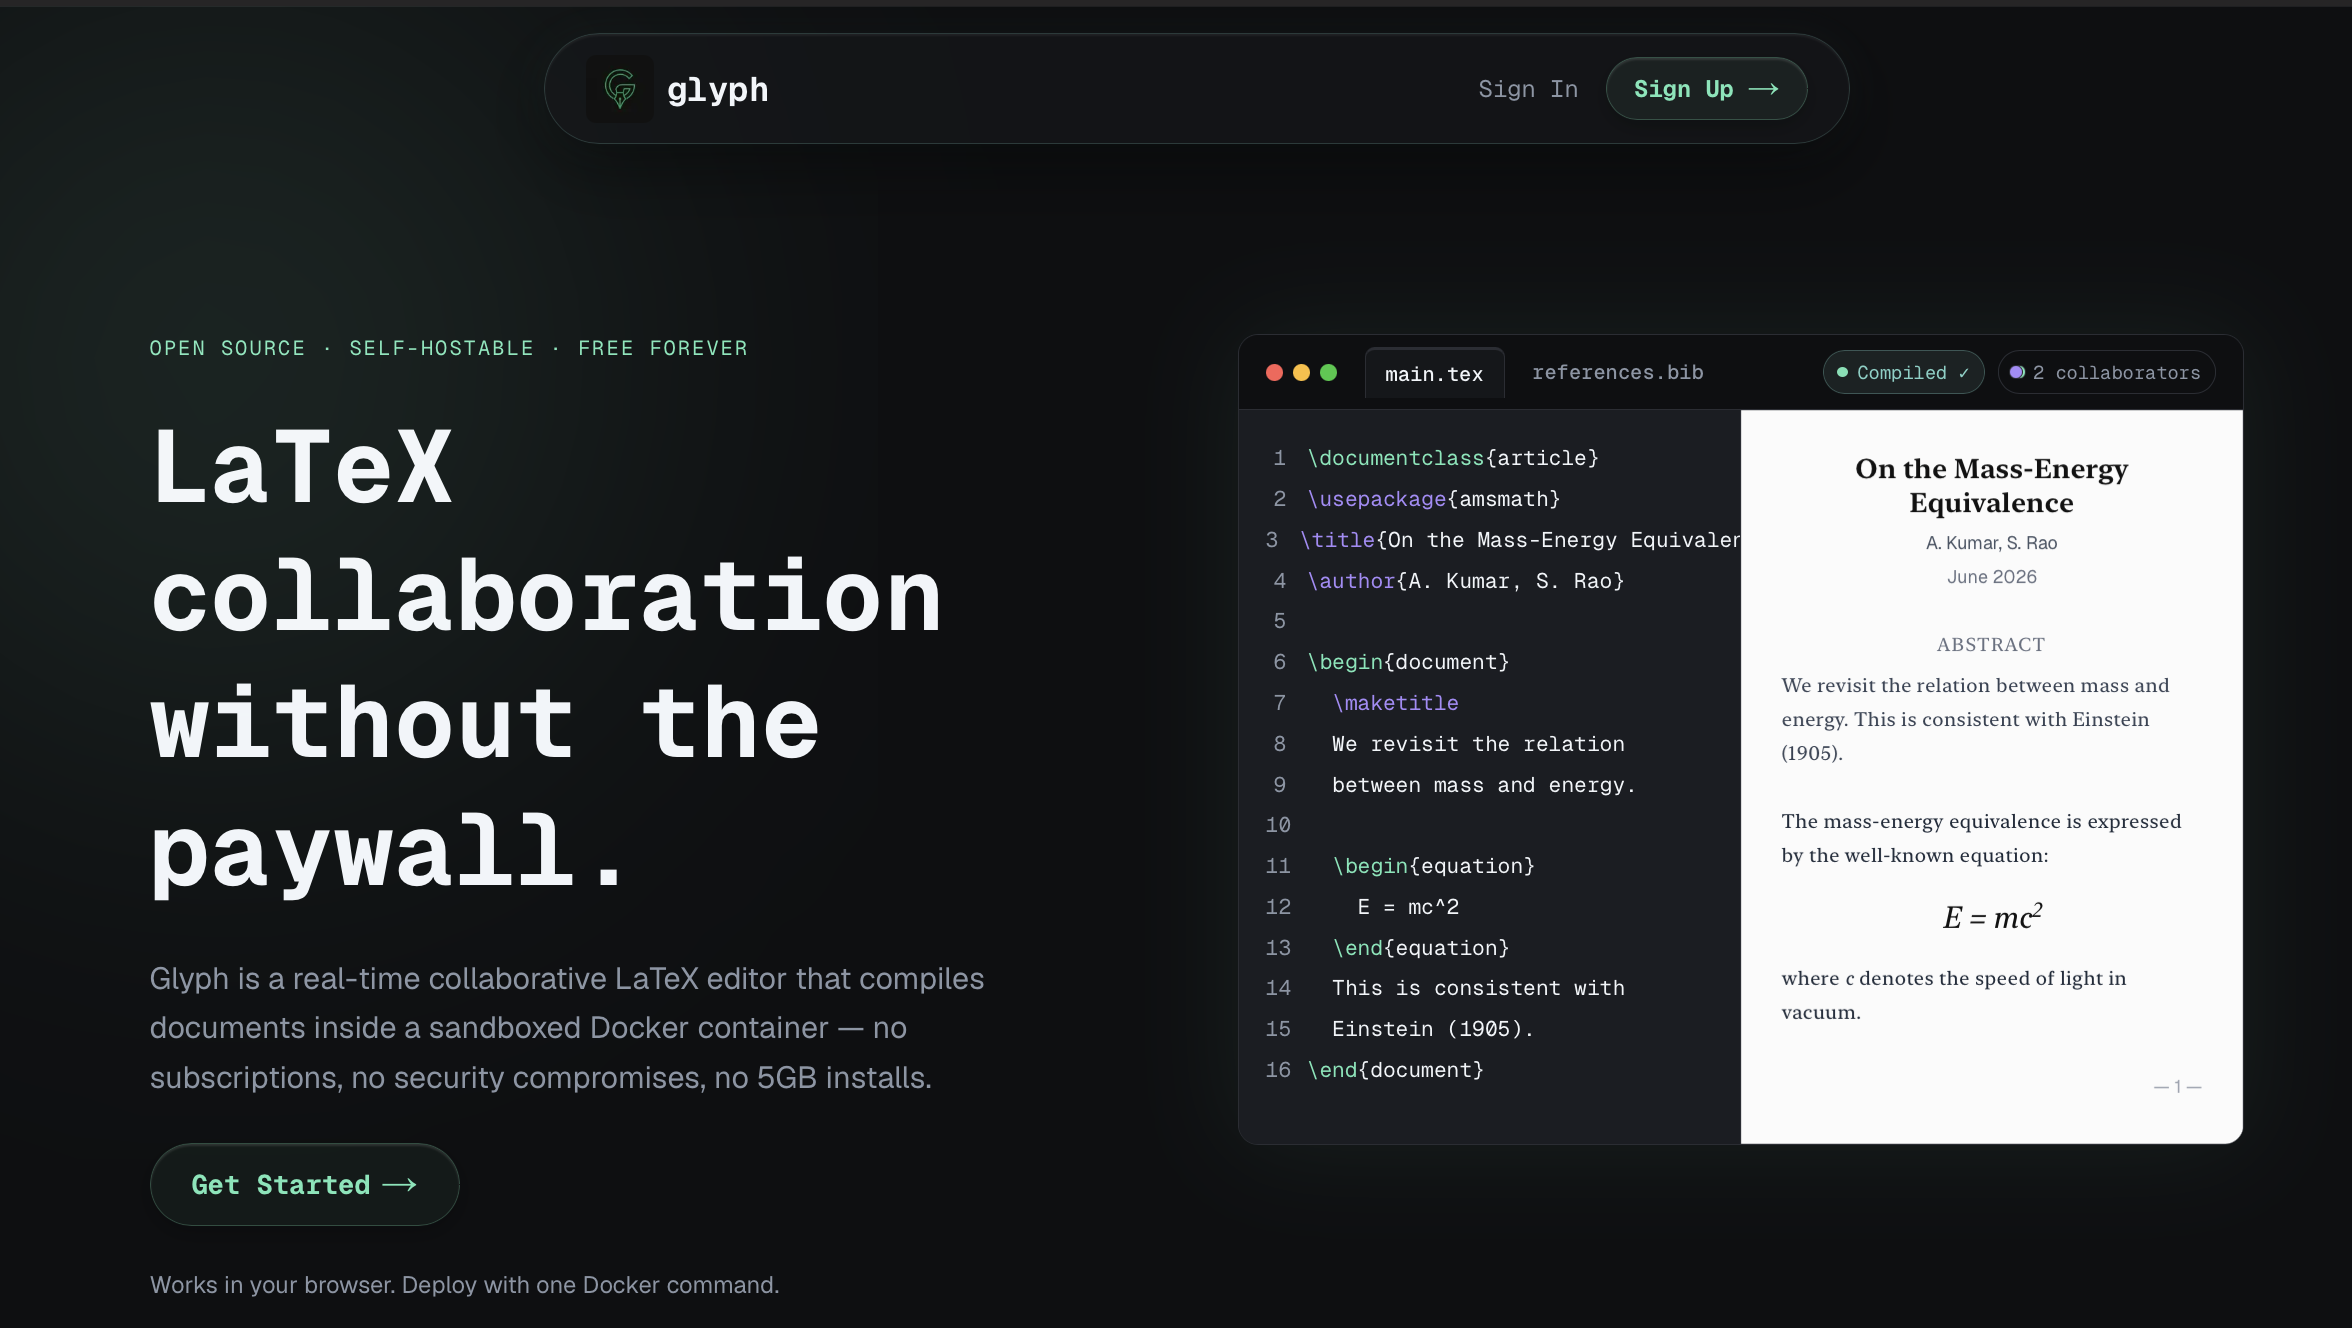Screen dimensions: 2352x1328
Task: Click line number 16 in the editor gutter
Action: coord(1278,1070)
